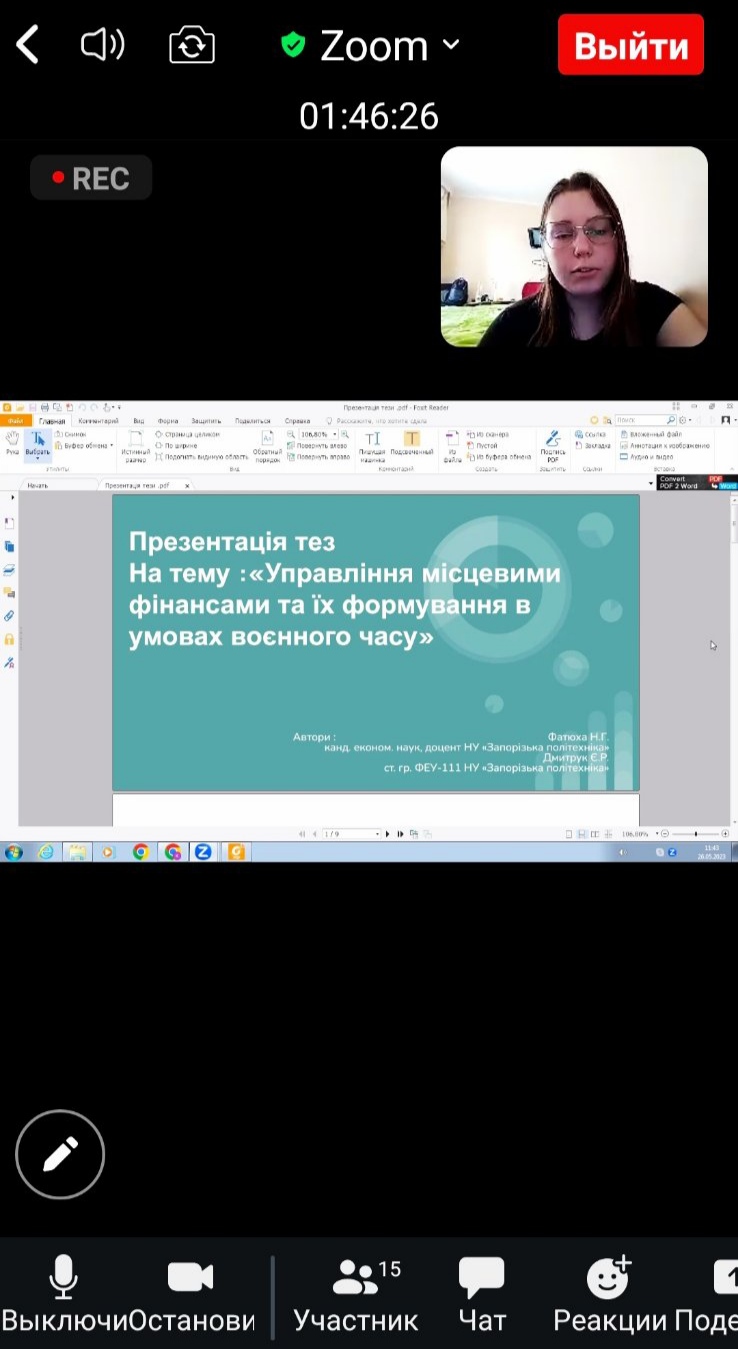Image resolution: width=738 pixels, height=1349 pixels.
Task: Stop video with the camera Останови button
Action: click(x=191, y=1294)
